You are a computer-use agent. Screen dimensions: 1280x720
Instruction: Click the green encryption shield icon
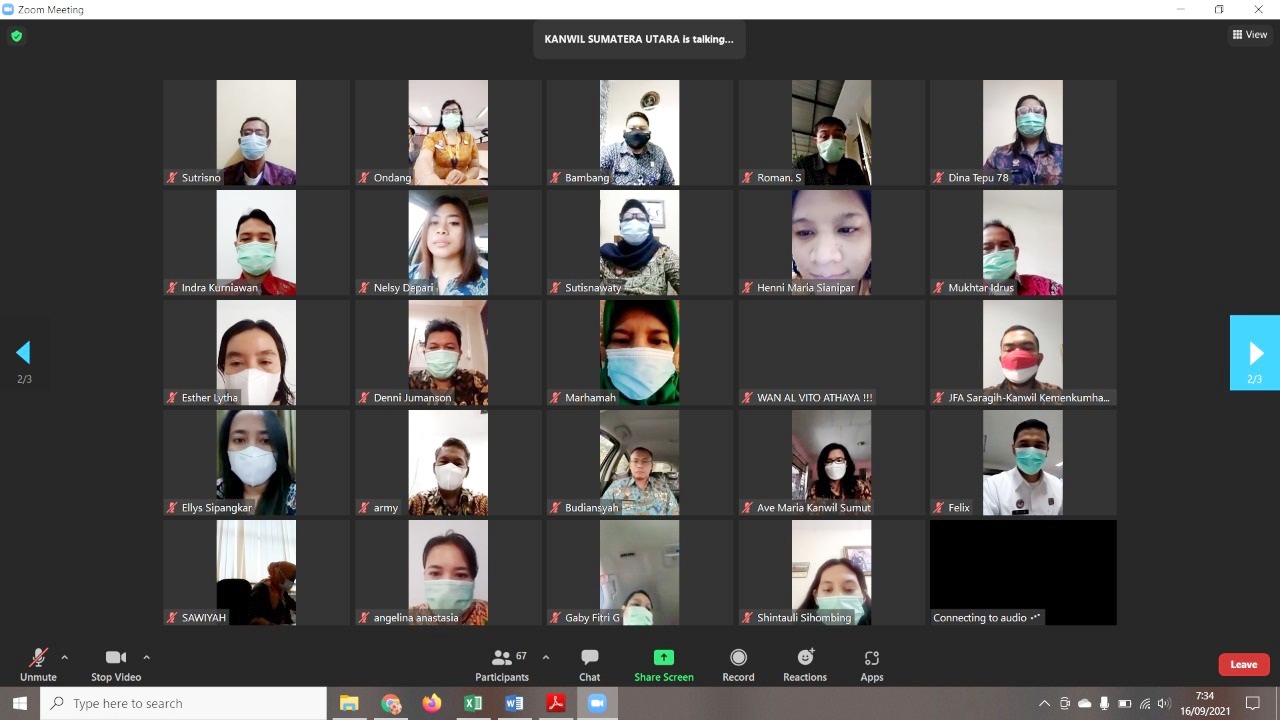point(16,36)
